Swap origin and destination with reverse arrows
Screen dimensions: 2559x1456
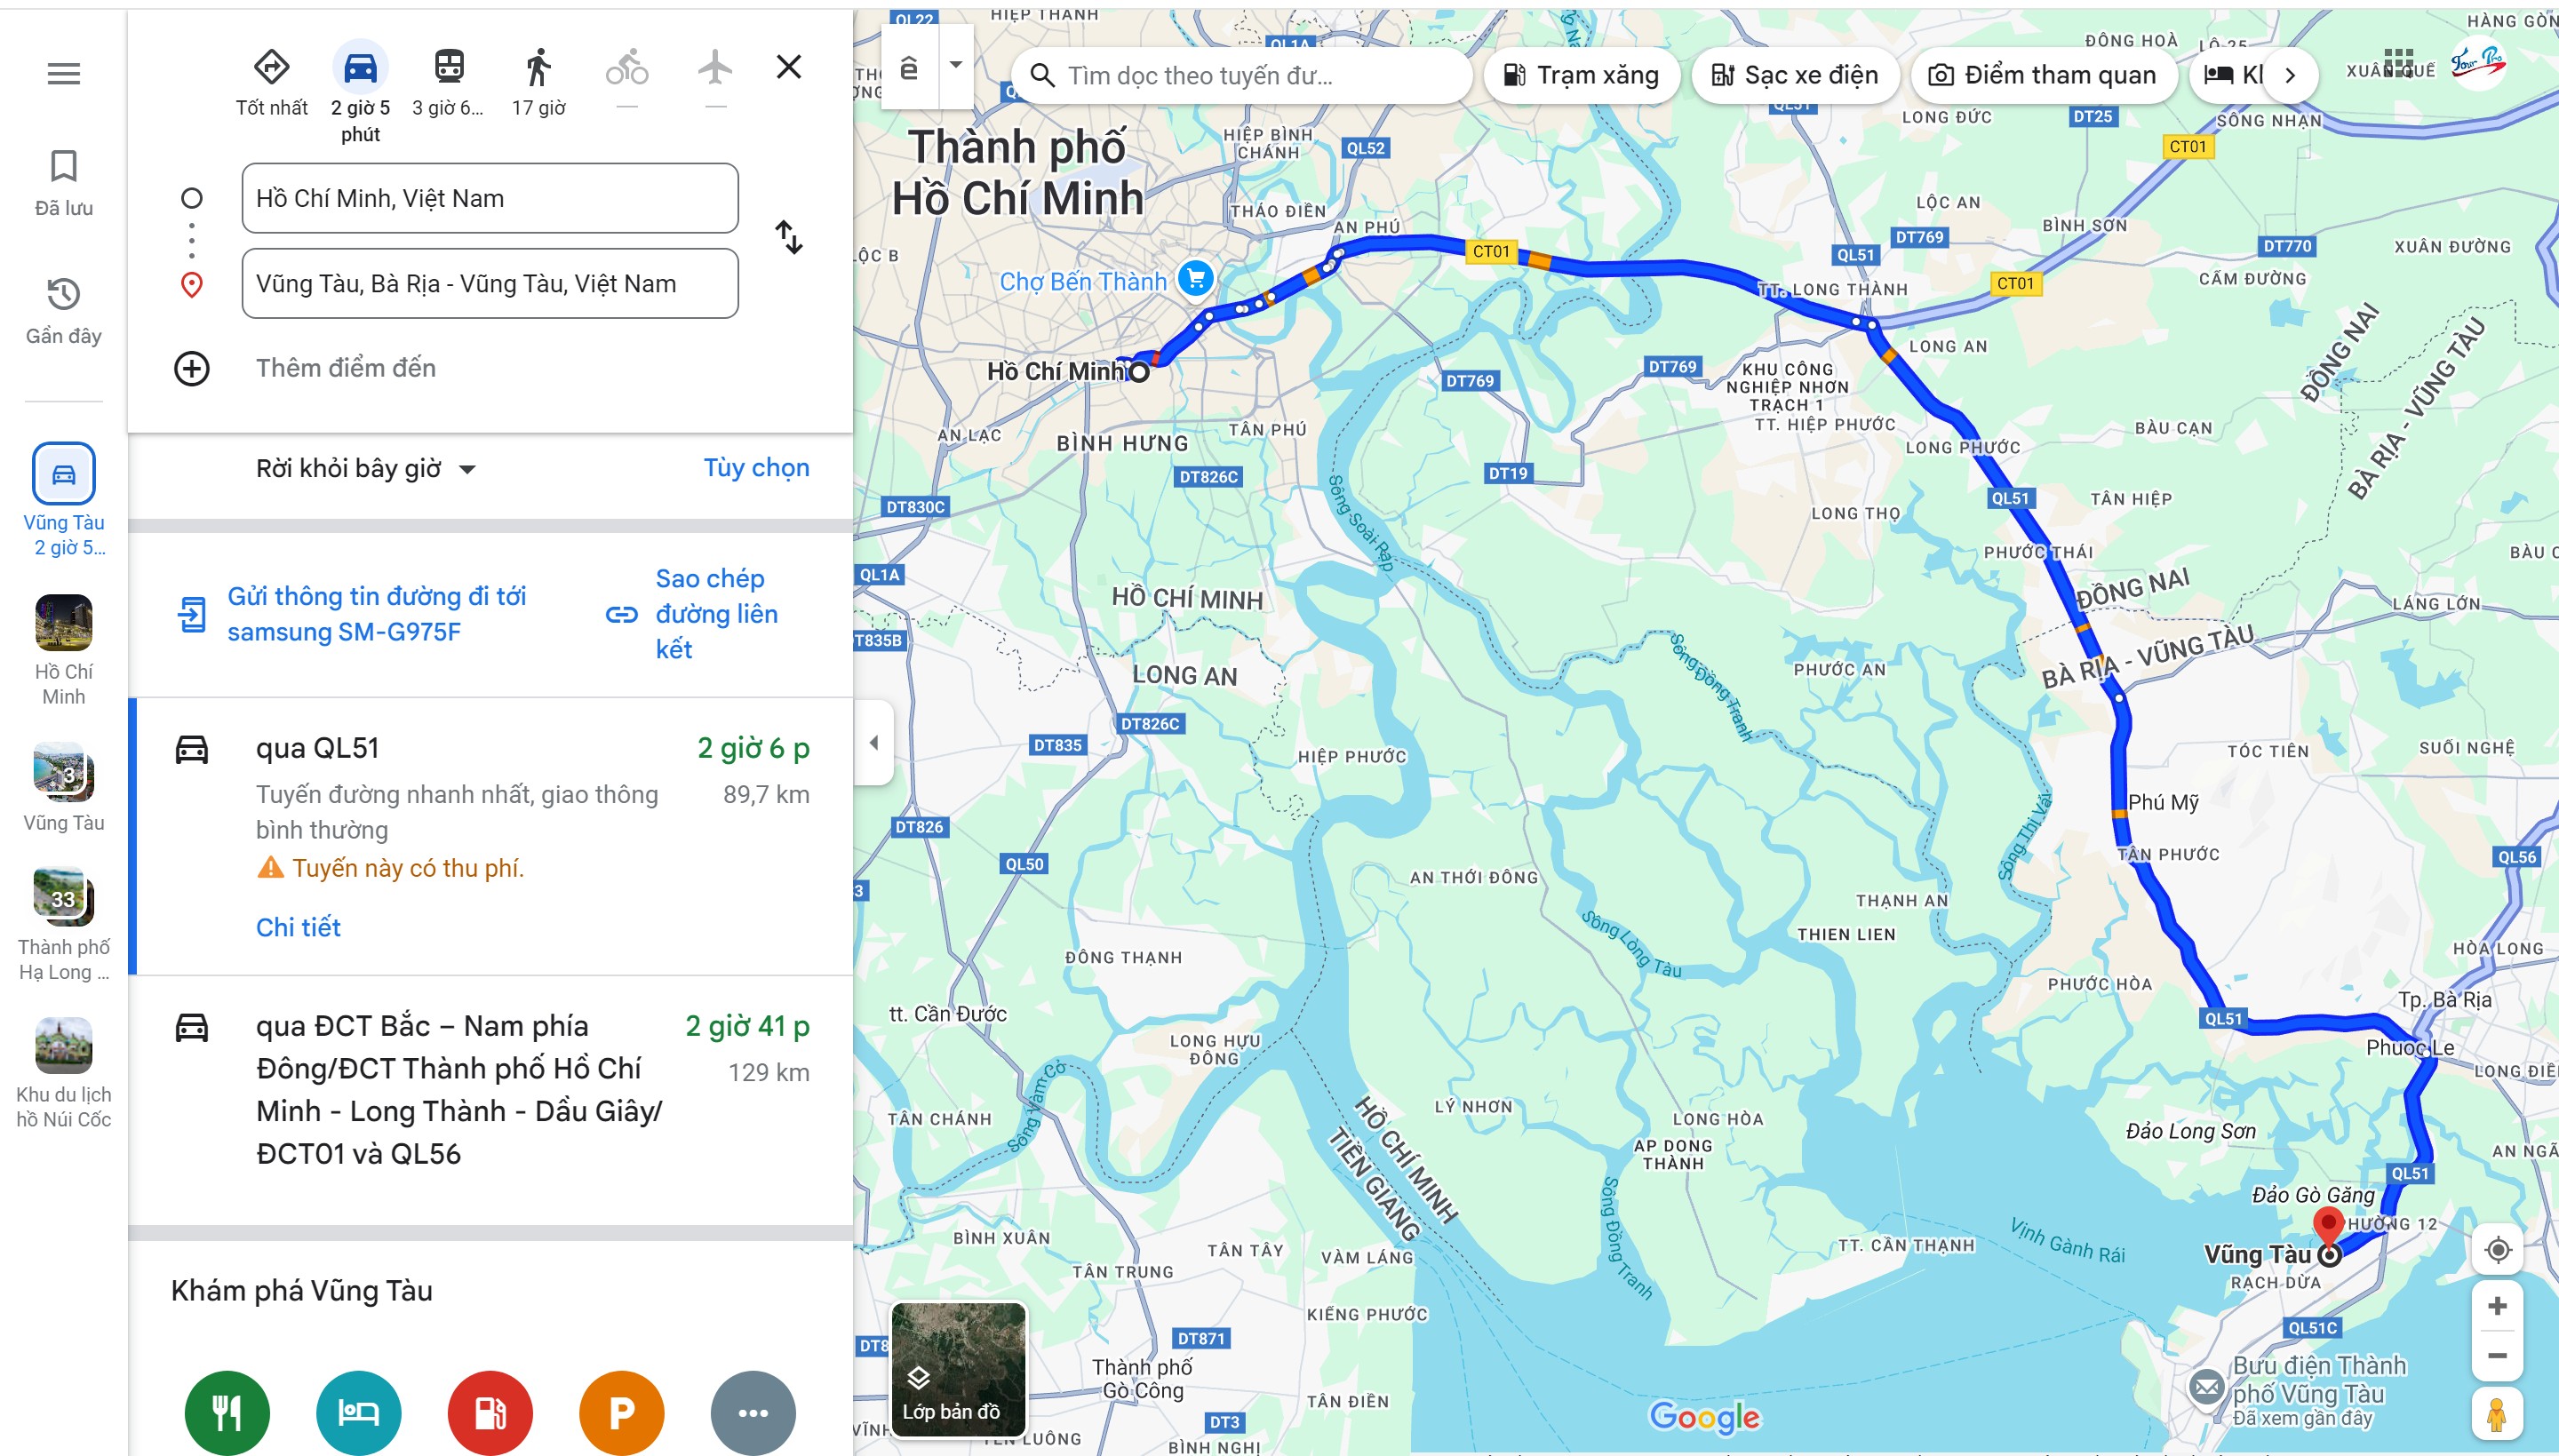click(x=789, y=237)
